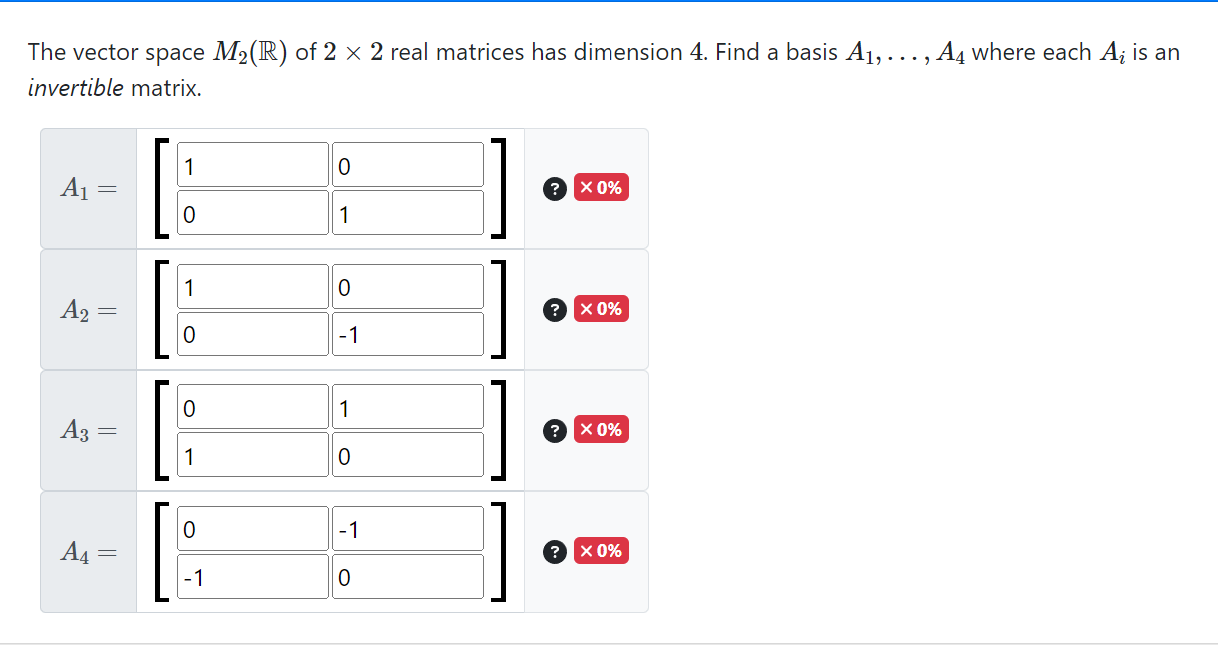Screen dimensions: 1218x645
Task: Select the top-left entry of matrix A1
Action: pos(252,164)
